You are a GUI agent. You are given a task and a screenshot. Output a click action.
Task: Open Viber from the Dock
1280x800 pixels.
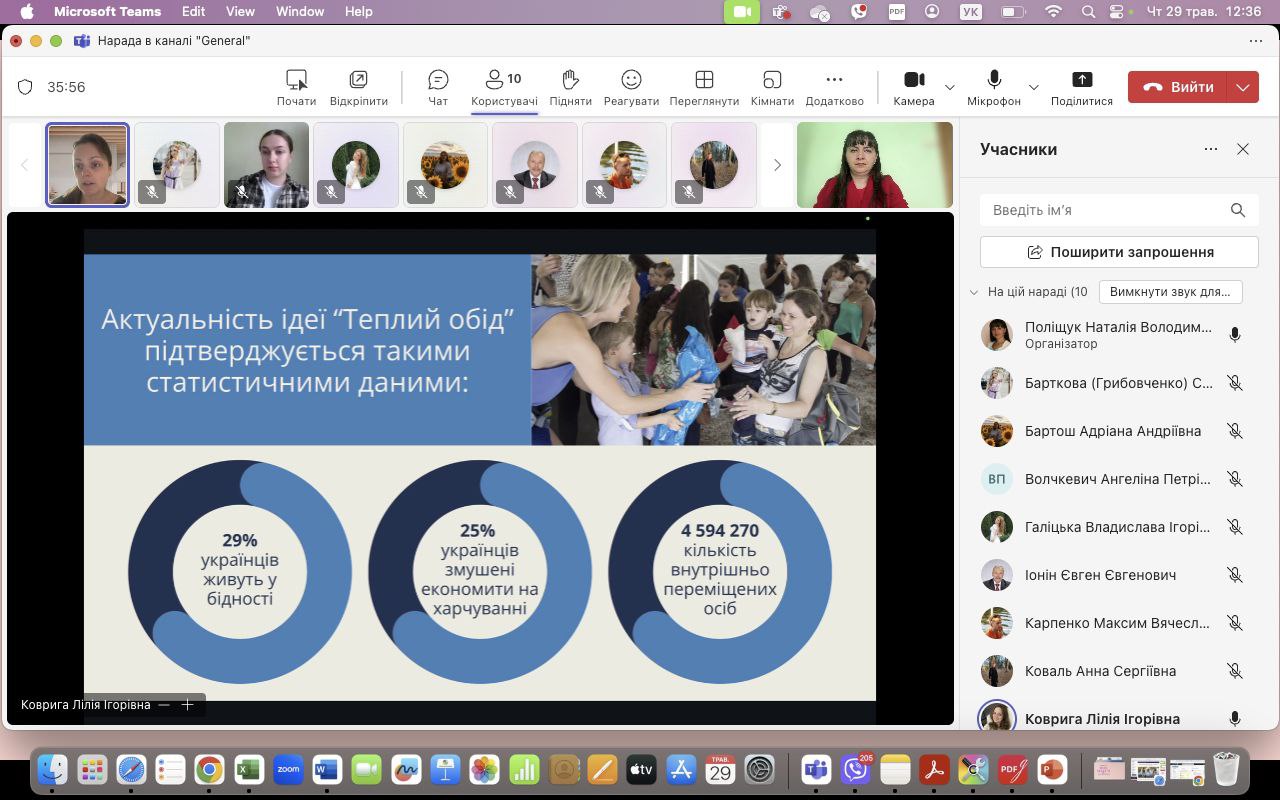[x=856, y=769]
